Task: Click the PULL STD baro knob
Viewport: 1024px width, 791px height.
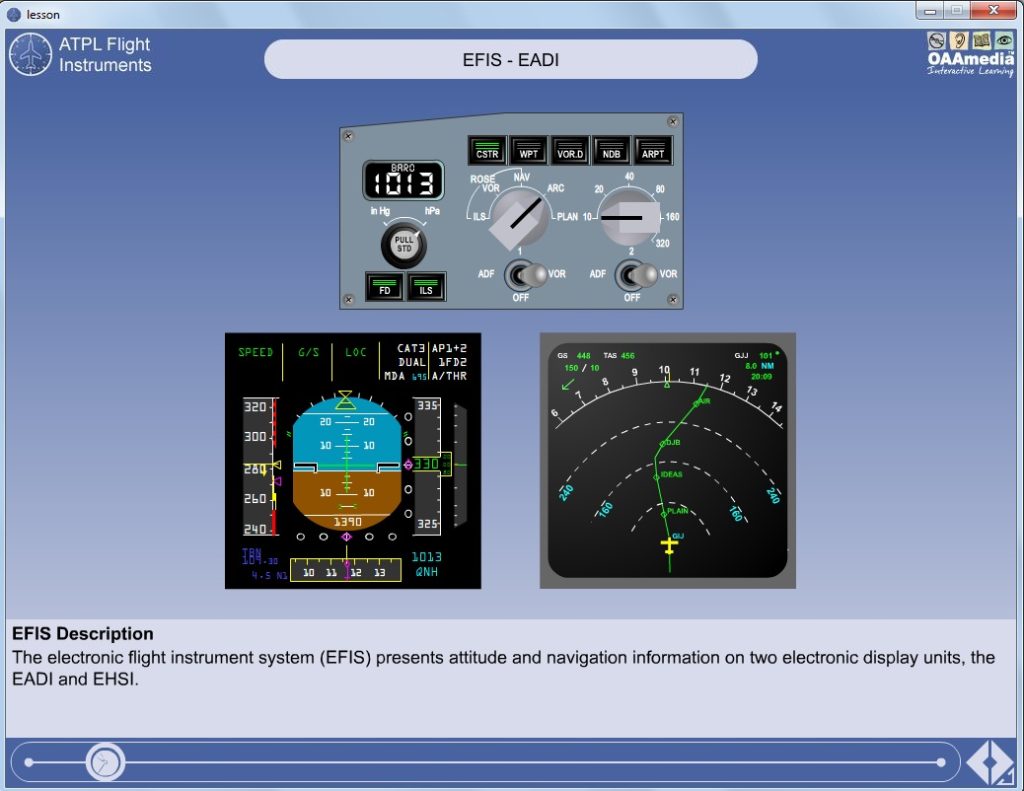Action: click(404, 244)
